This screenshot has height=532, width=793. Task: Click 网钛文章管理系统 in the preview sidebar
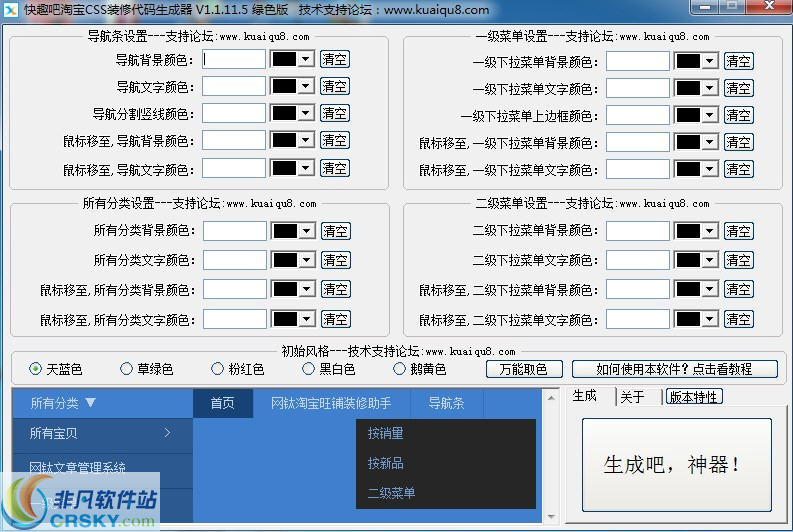point(77,467)
